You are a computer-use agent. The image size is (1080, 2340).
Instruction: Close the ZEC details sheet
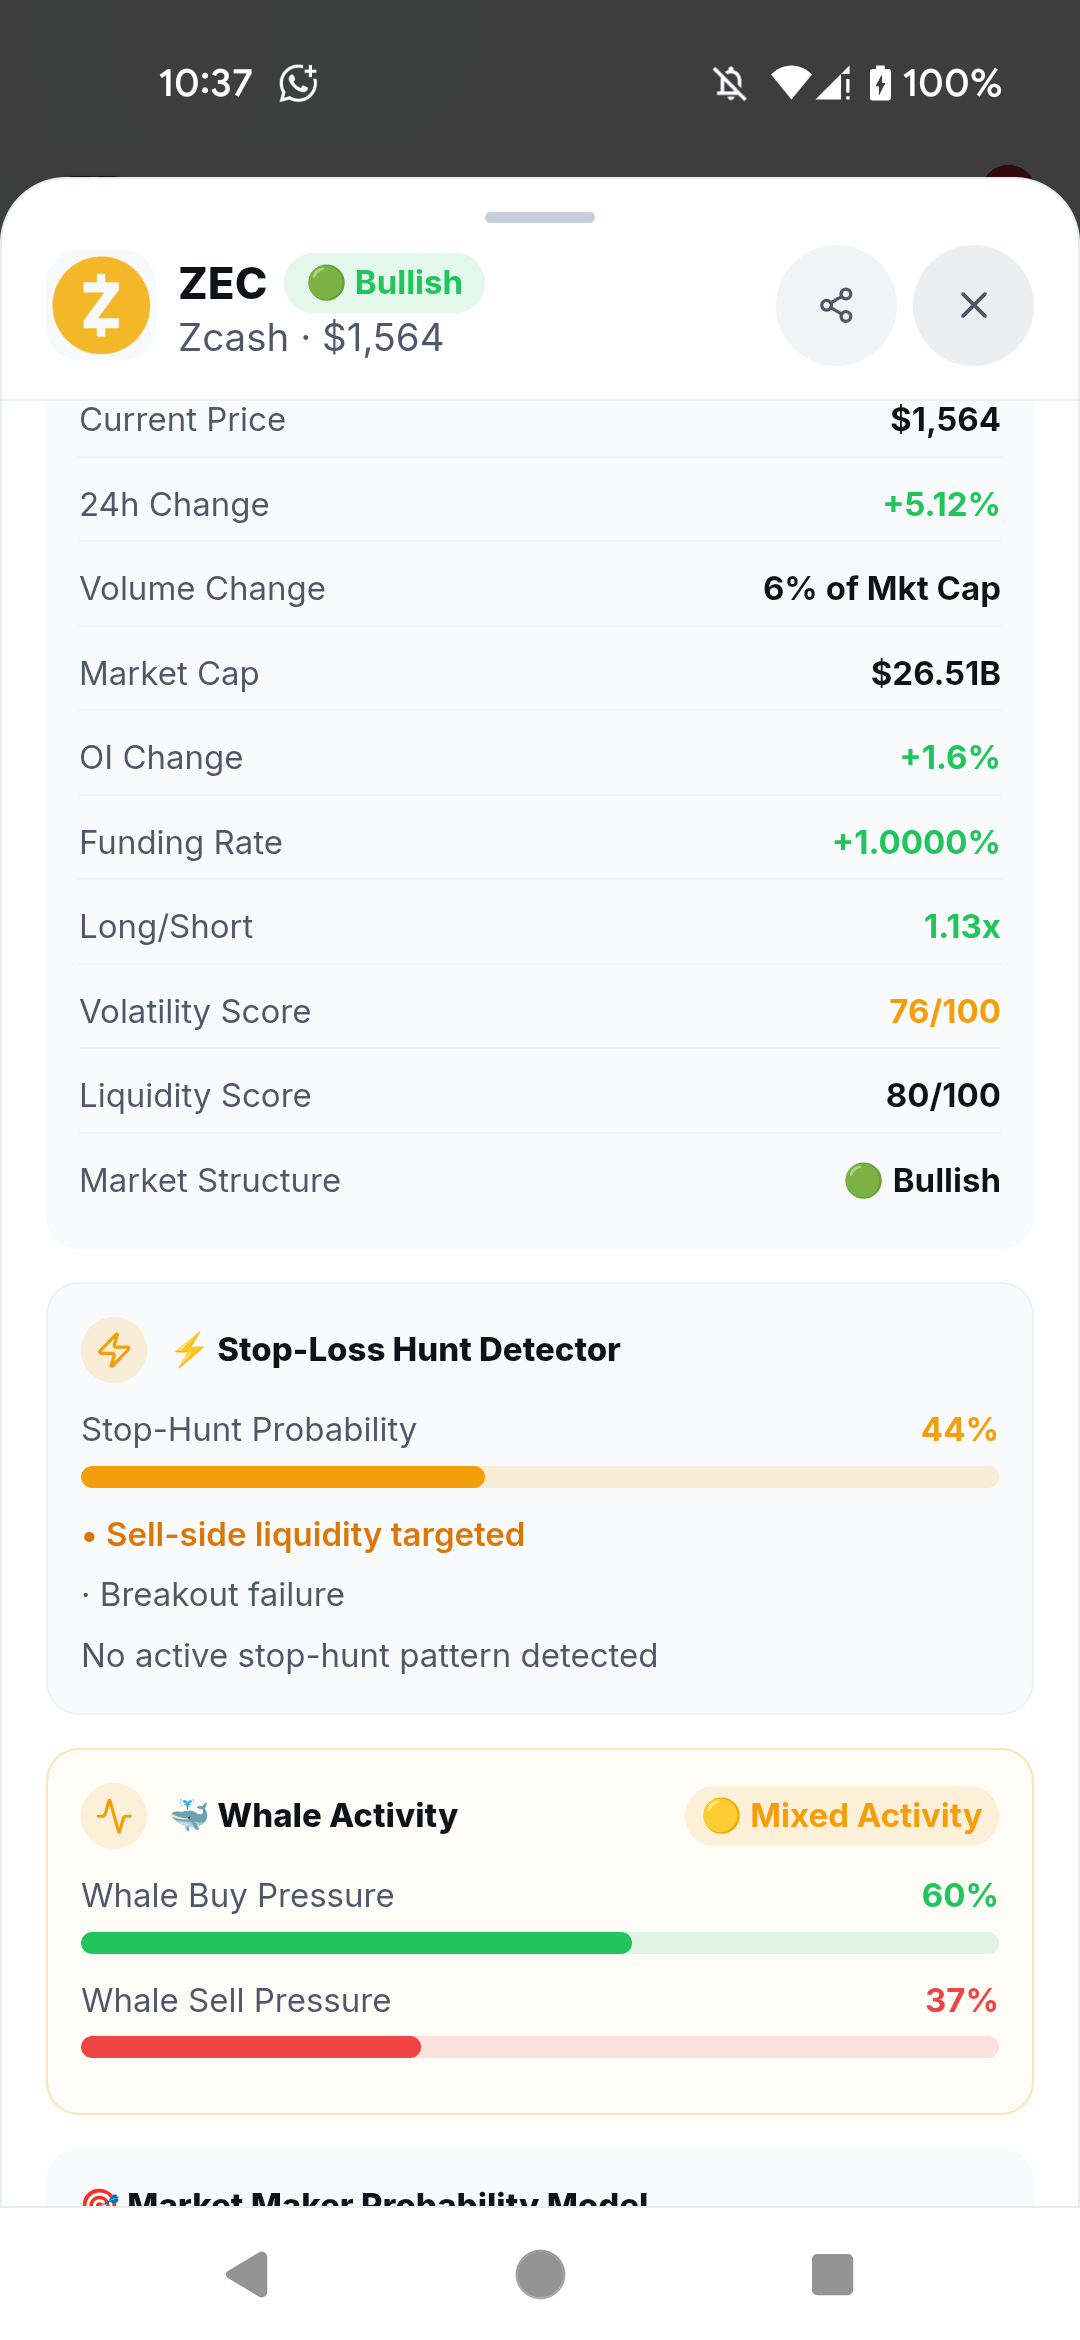click(973, 305)
